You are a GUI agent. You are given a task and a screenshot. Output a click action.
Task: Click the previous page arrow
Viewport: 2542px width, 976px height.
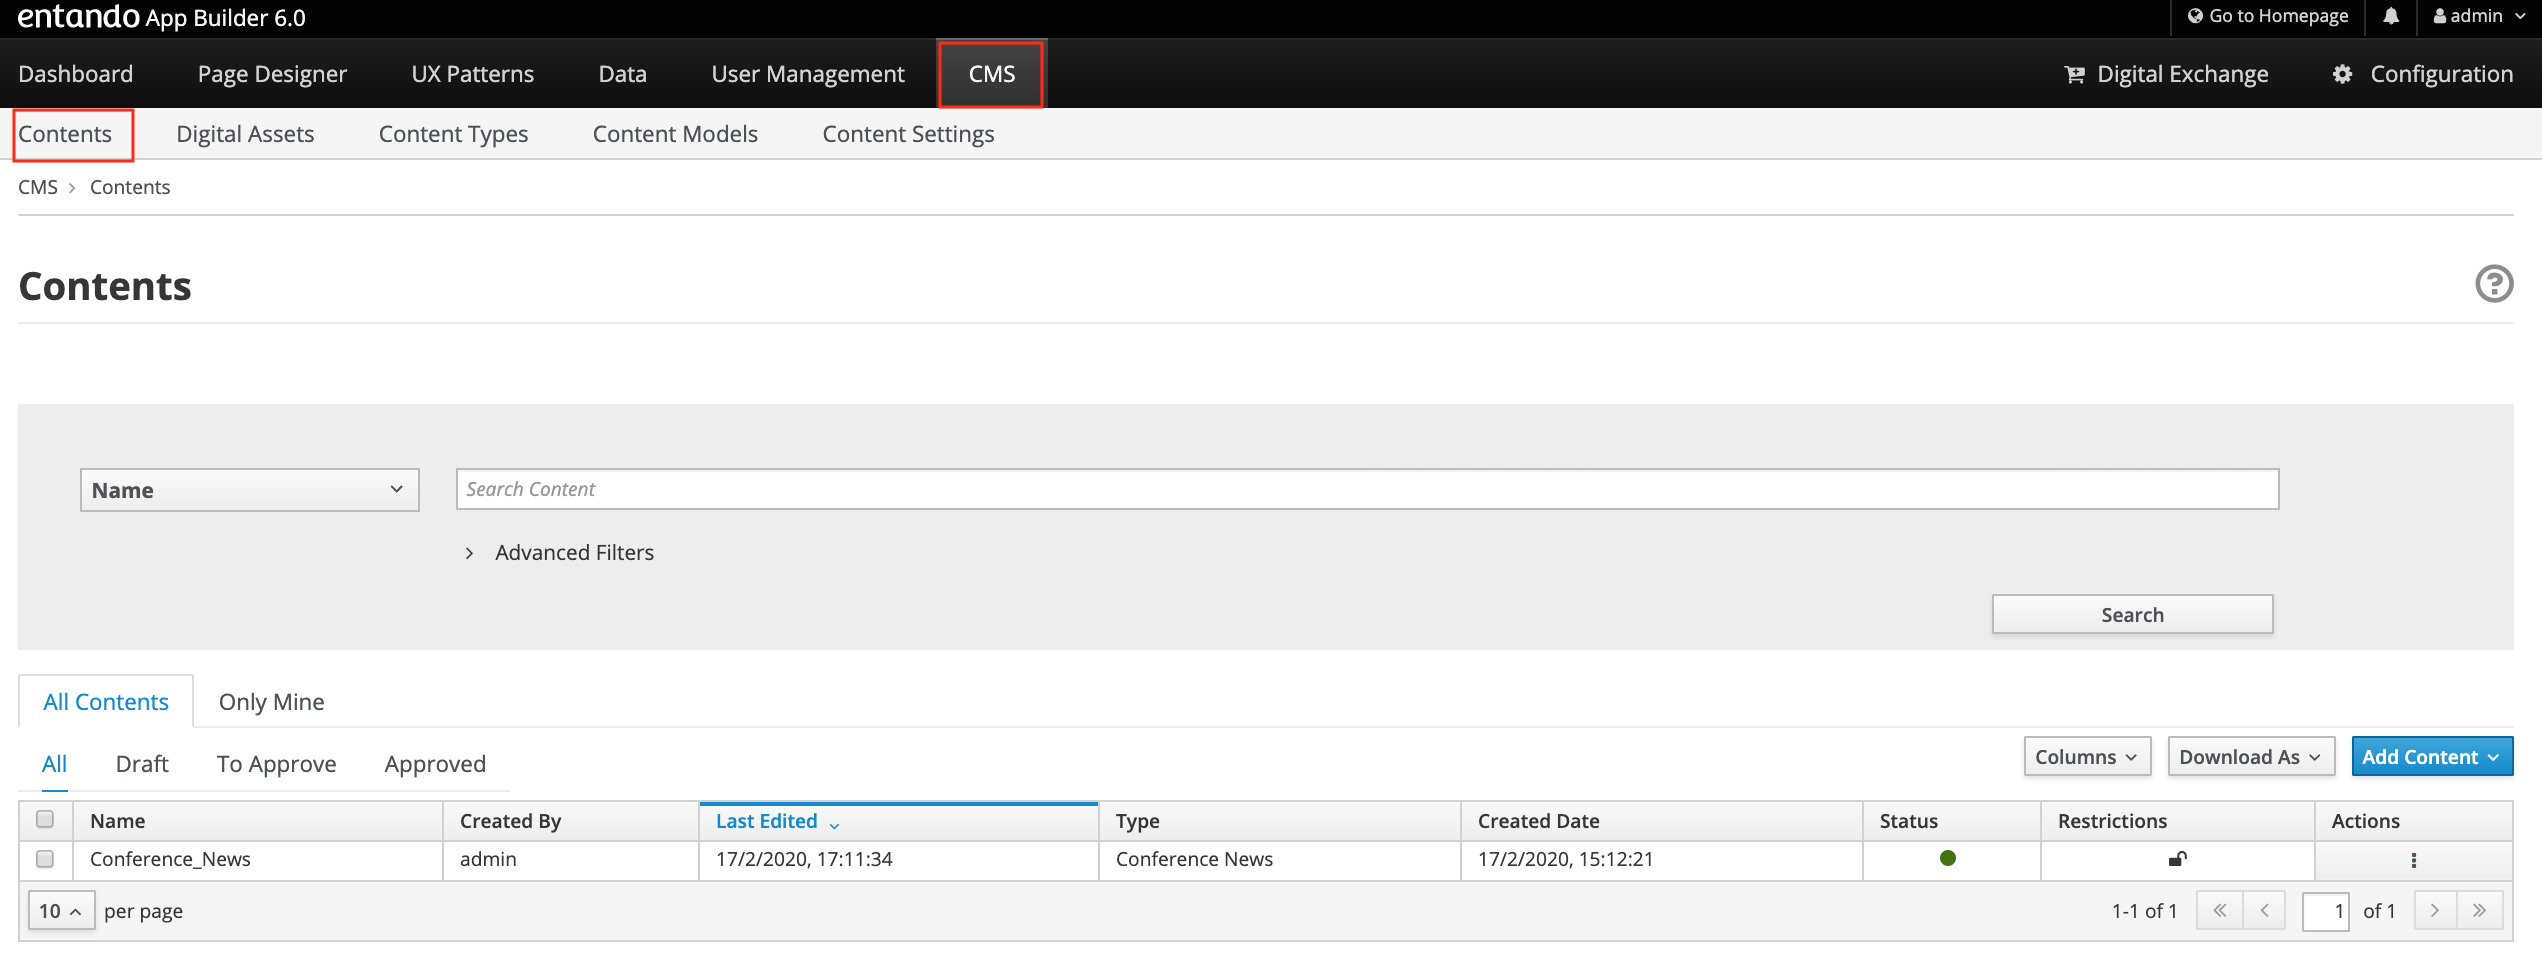[2264, 911]
